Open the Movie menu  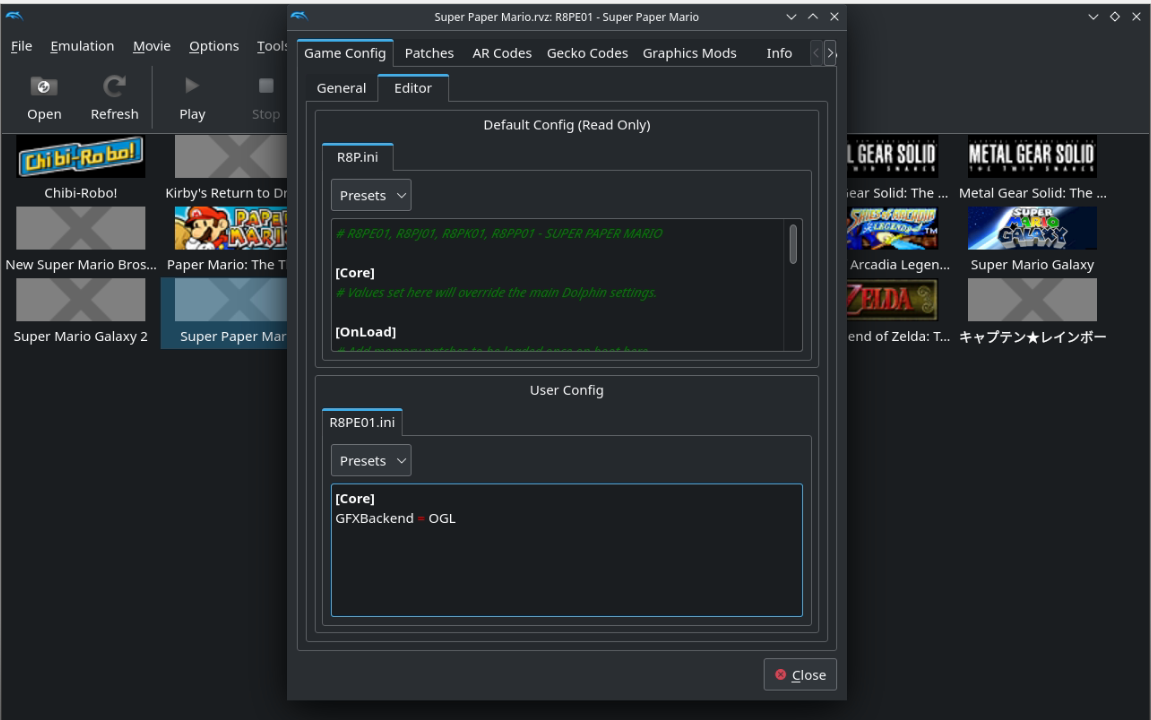[151, 46]
